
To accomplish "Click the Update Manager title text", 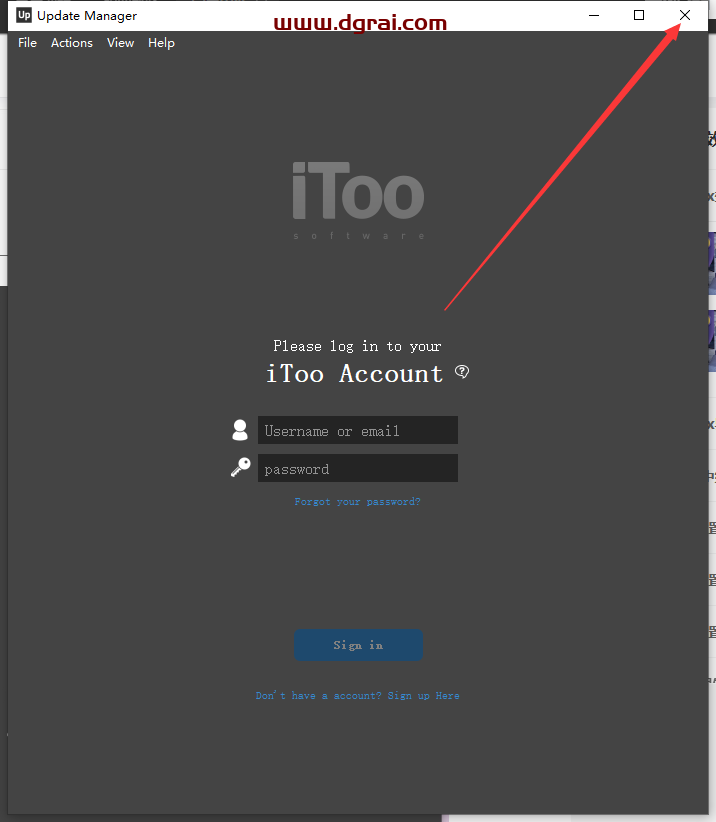I will coord(87,16).
